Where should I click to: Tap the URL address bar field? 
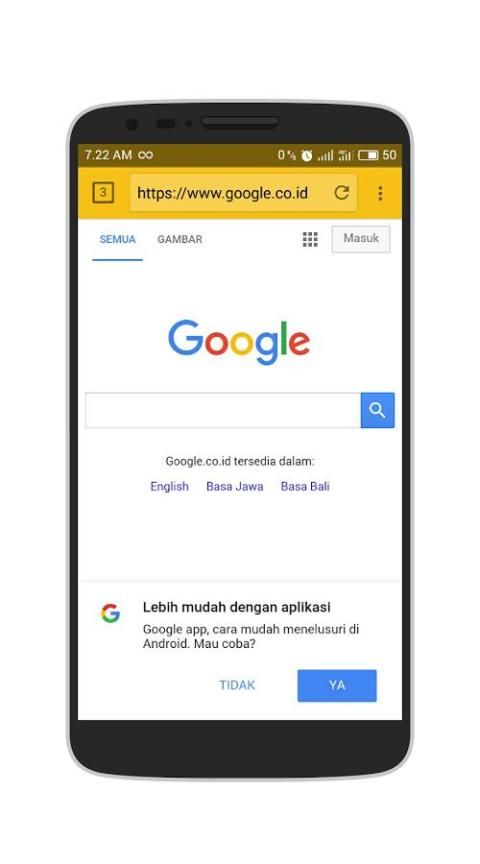coord(243,193)
